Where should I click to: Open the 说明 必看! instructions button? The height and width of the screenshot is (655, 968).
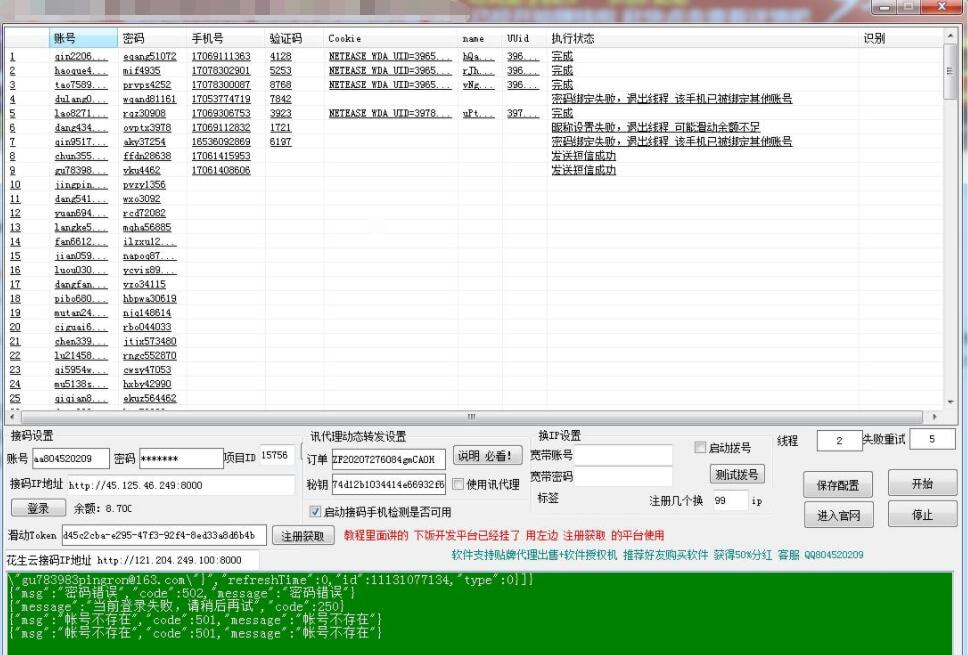[x=488, y=456]
